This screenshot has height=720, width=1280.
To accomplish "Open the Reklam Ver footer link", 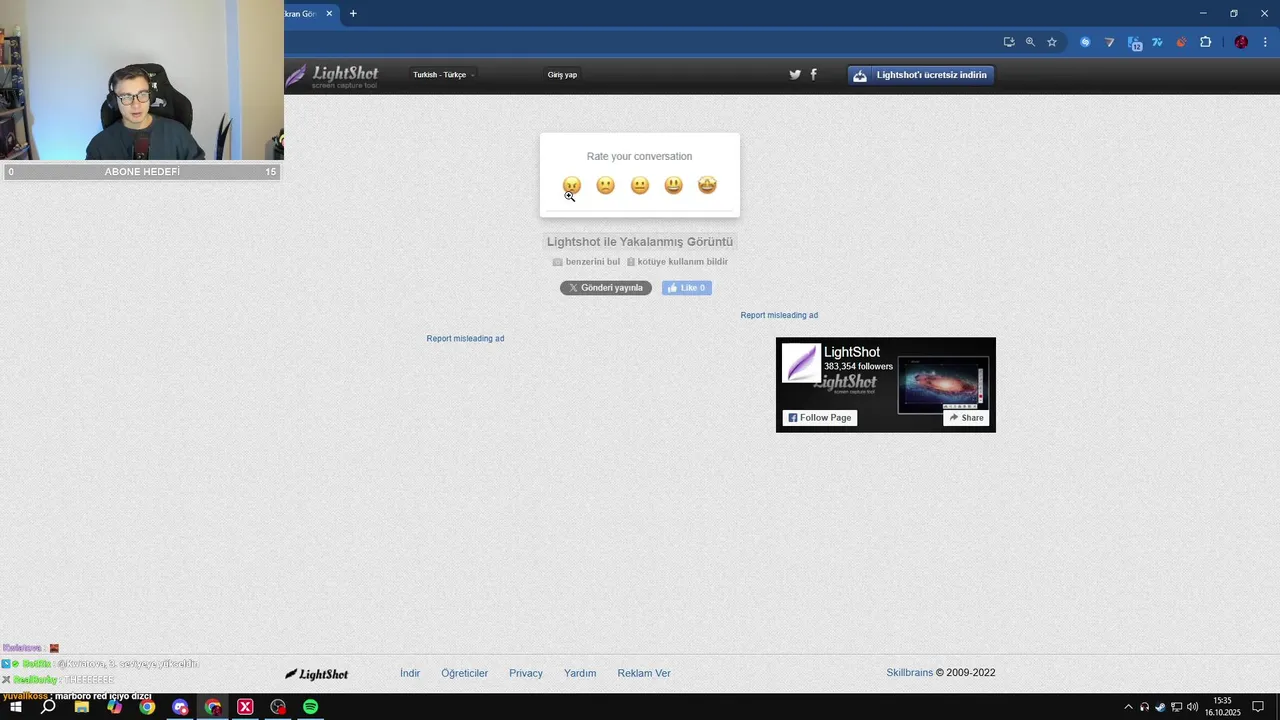I will [644, 673].
